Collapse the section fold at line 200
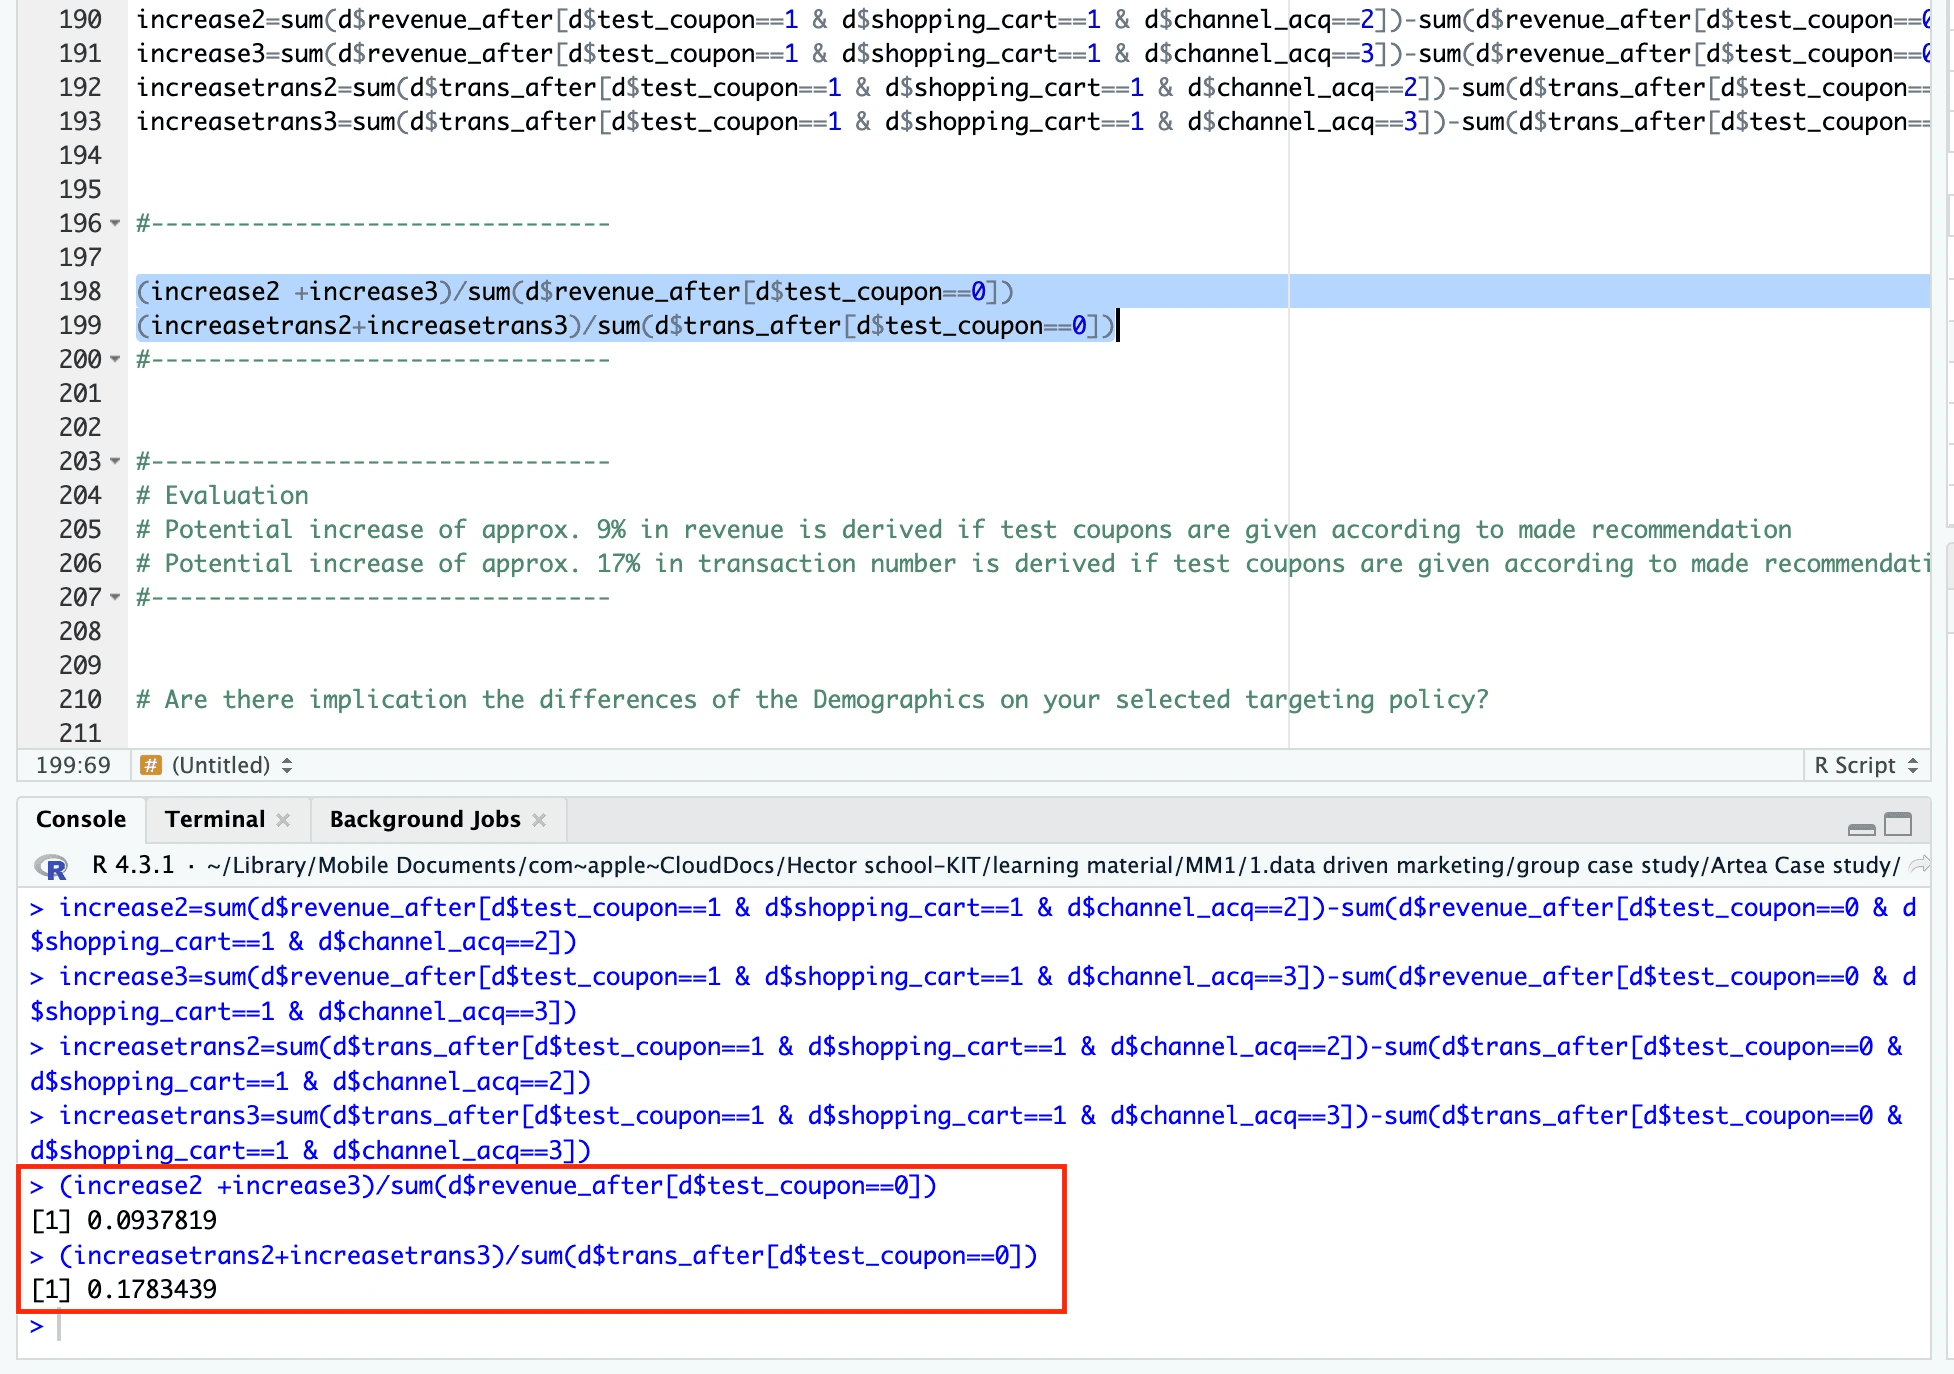Screen dimensions: 1954x1374 tap(115, 360)
